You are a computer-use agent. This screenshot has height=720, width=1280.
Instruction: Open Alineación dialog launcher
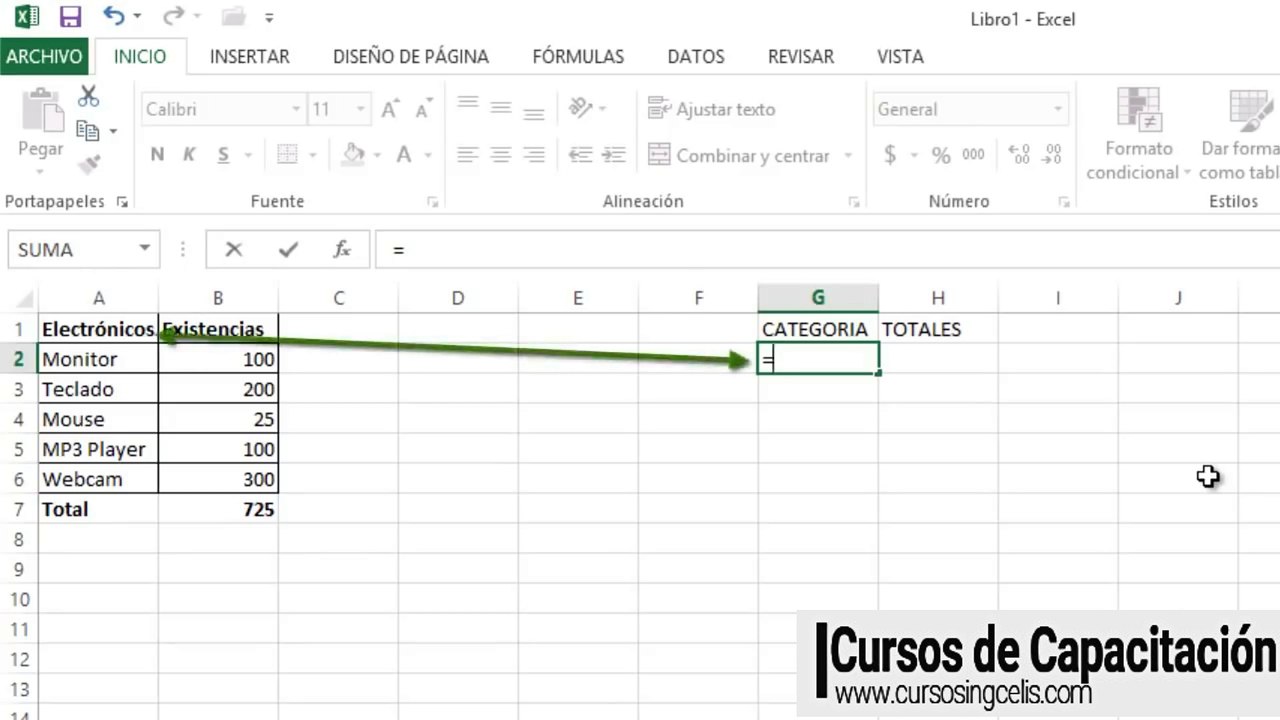[x=854, y=202]
